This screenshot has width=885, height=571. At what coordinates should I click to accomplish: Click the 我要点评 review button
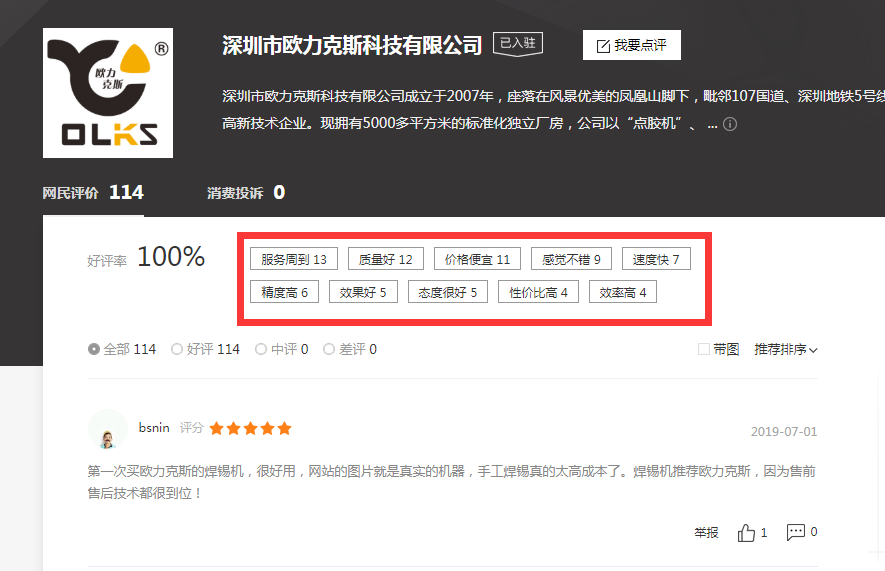click(x=632, y=45)
